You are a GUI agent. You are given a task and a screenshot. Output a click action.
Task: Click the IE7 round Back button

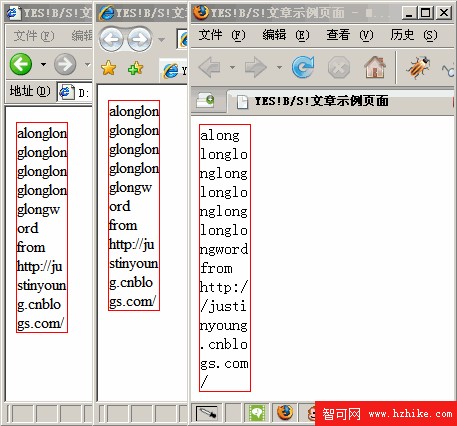point(111,40)
